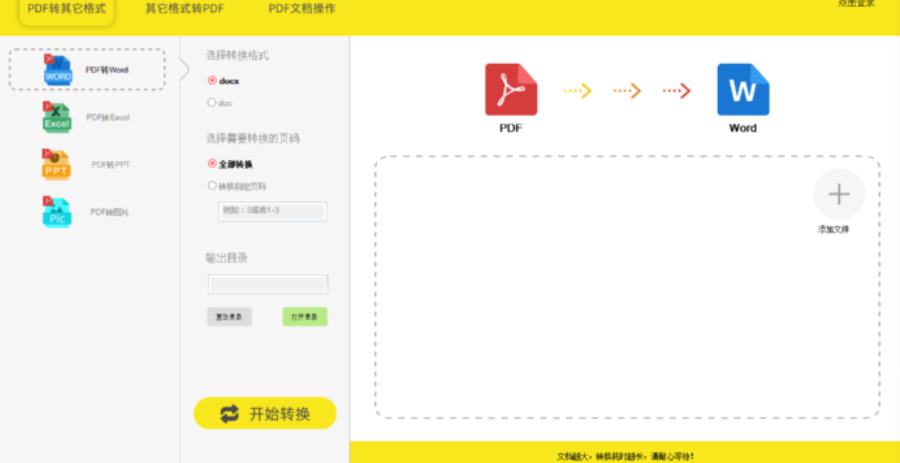The width and height of the screenshot is (900, 463).
Task: Choose the docx output format radio
Action: pos(212,81)
